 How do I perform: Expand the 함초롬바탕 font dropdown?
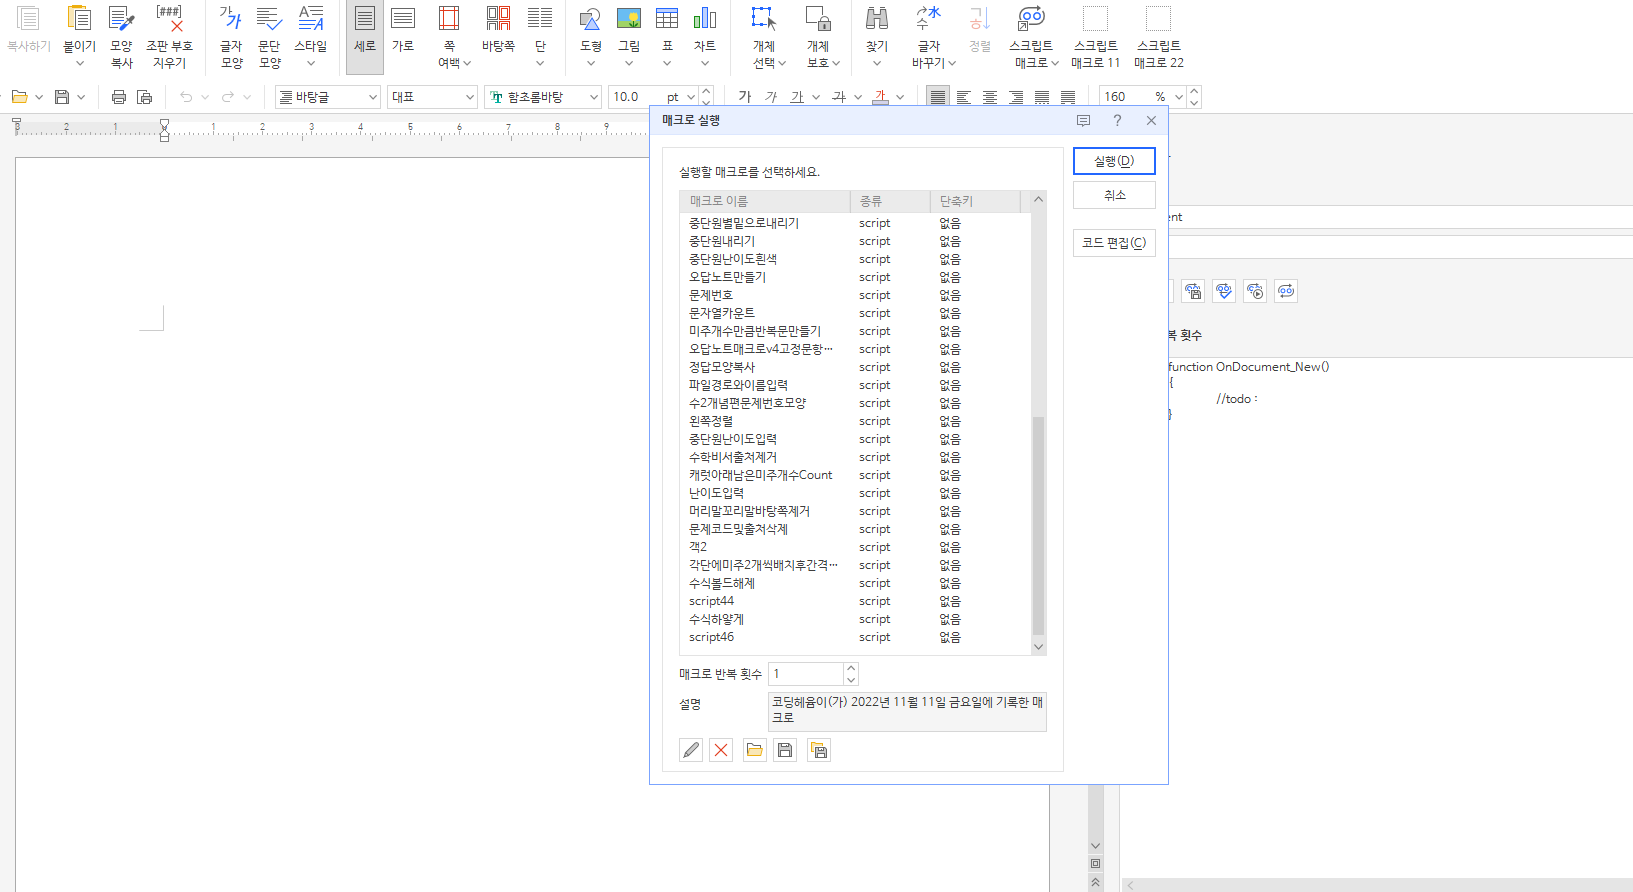click(593, 97)
